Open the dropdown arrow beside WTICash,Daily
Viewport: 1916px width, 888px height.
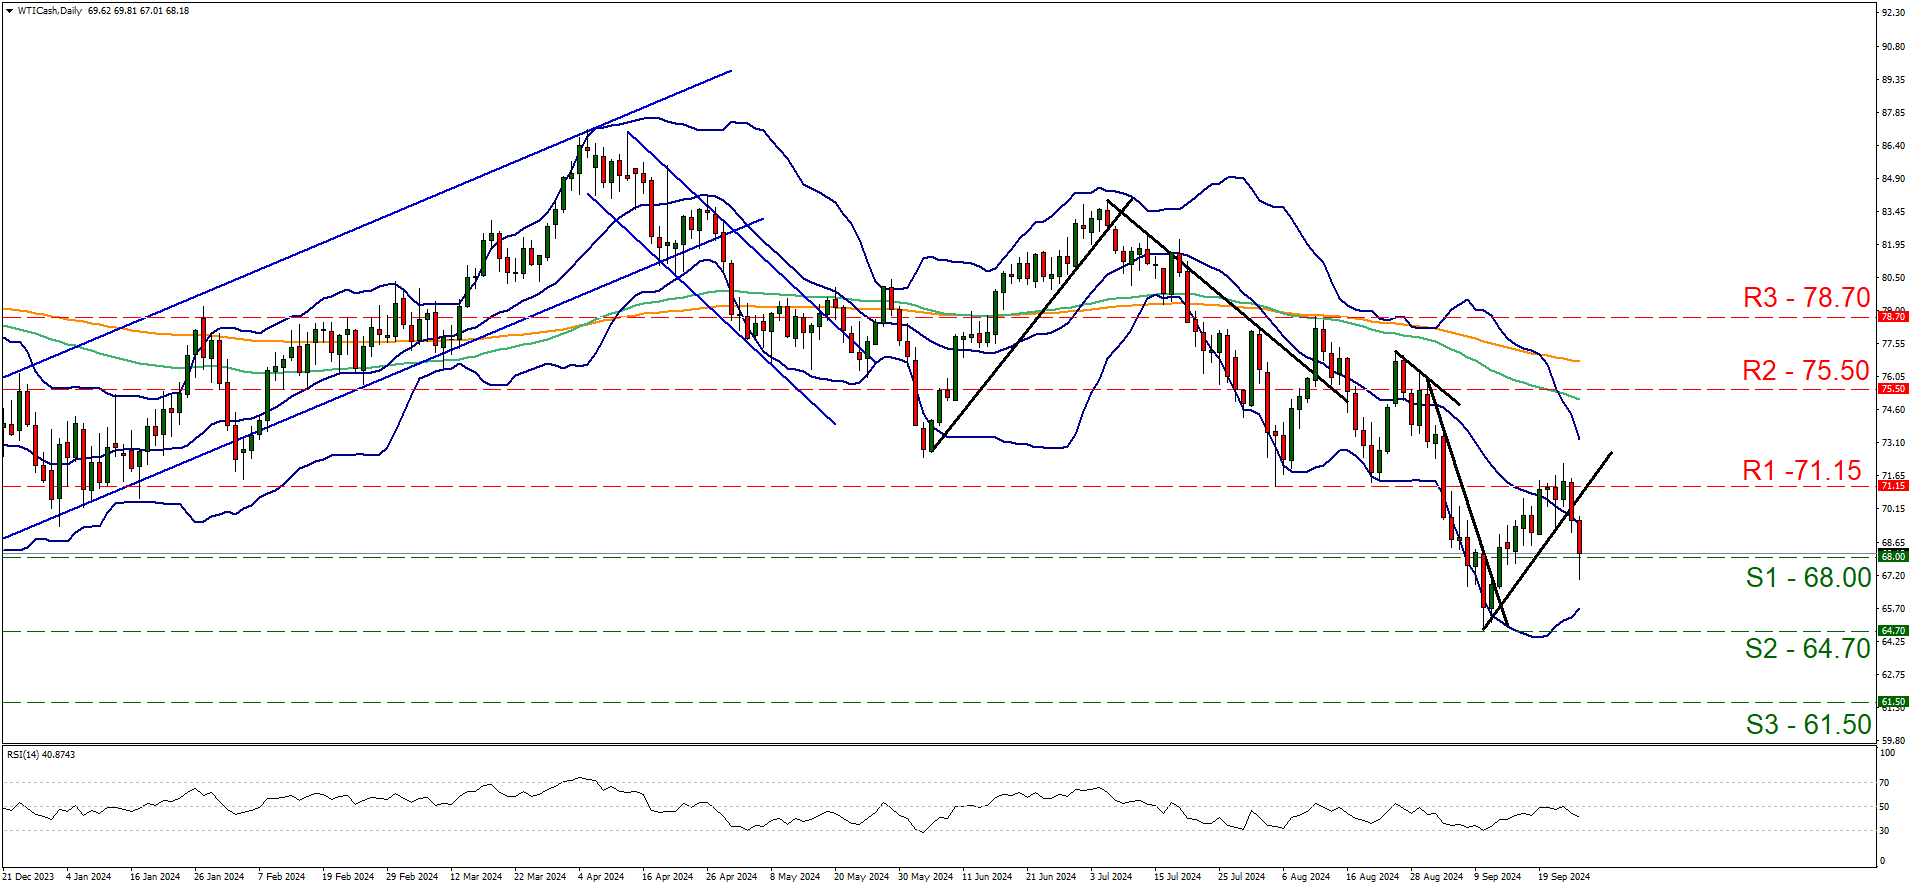pos(10,11)
